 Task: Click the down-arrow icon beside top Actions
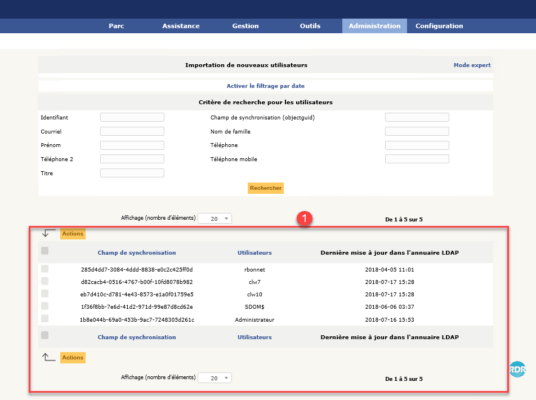(x=48, y=233)
